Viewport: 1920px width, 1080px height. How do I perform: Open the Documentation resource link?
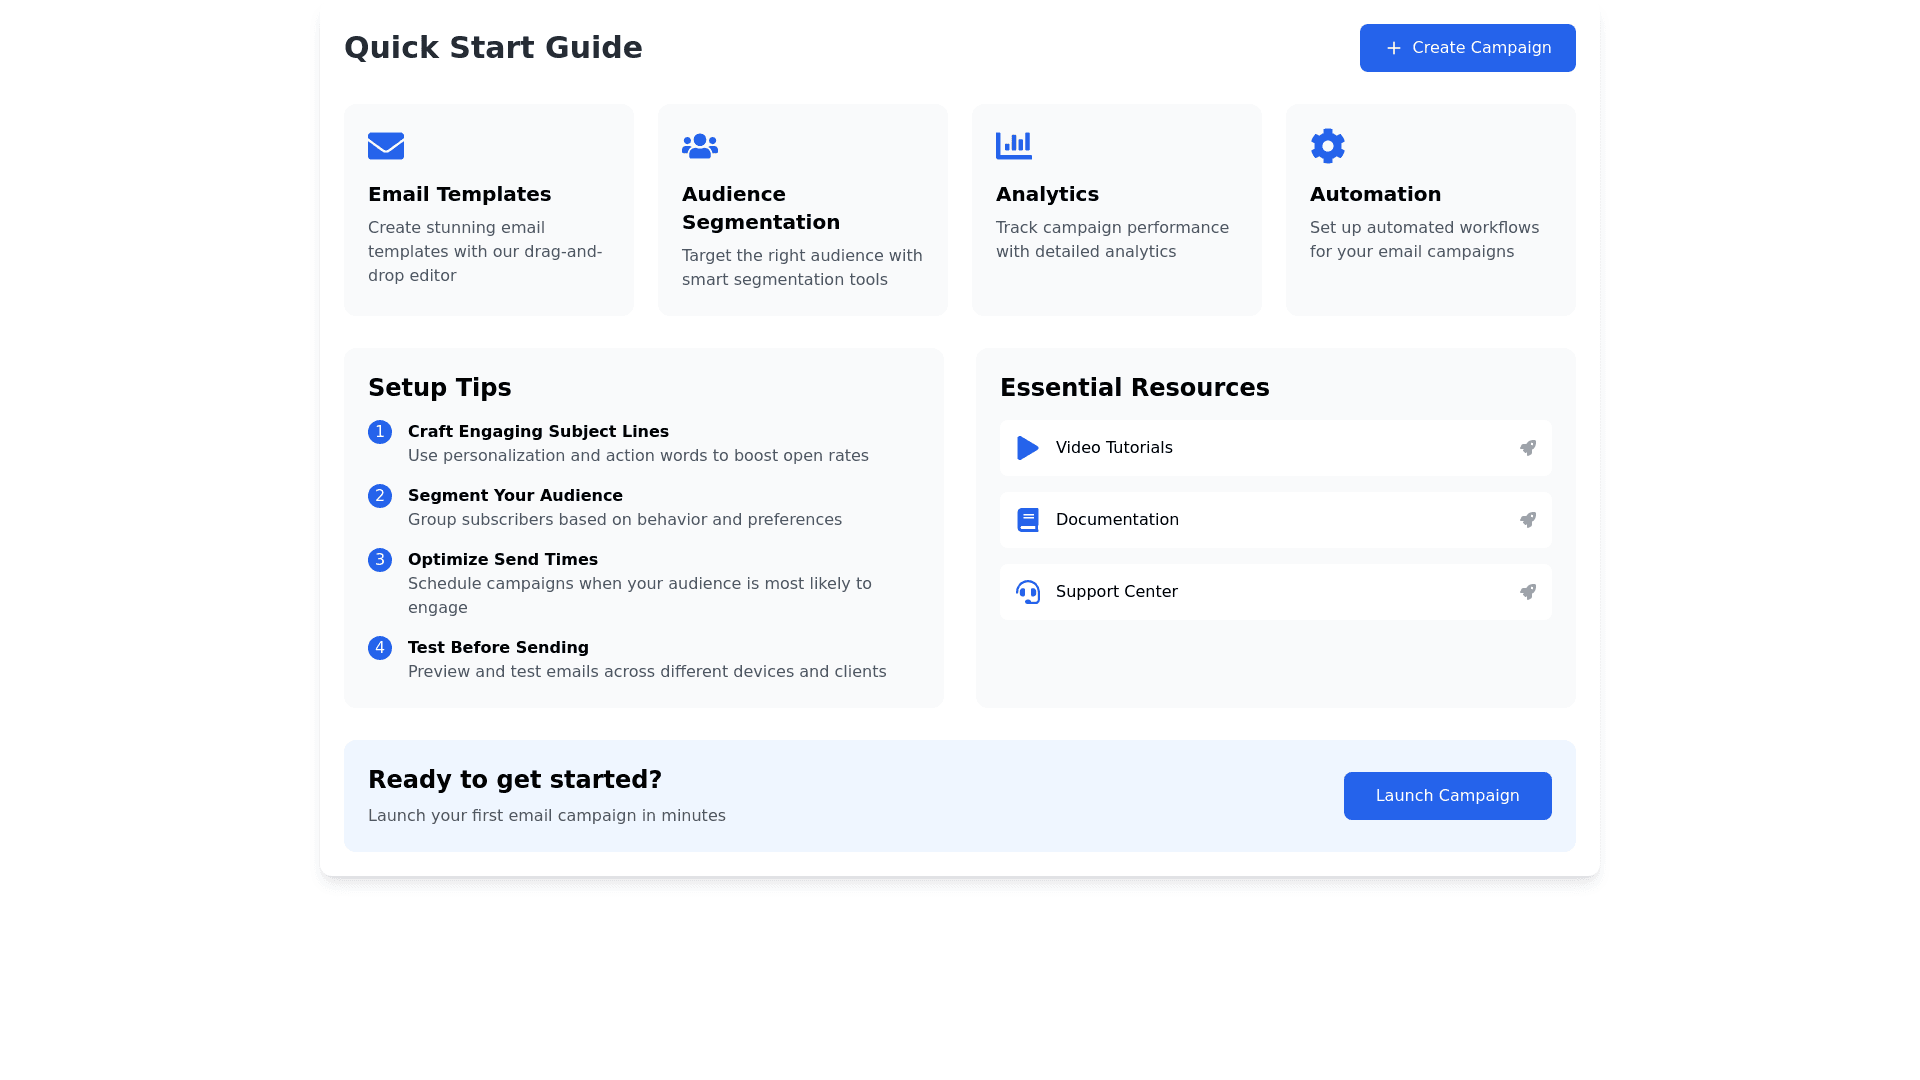coord(1117,520)
